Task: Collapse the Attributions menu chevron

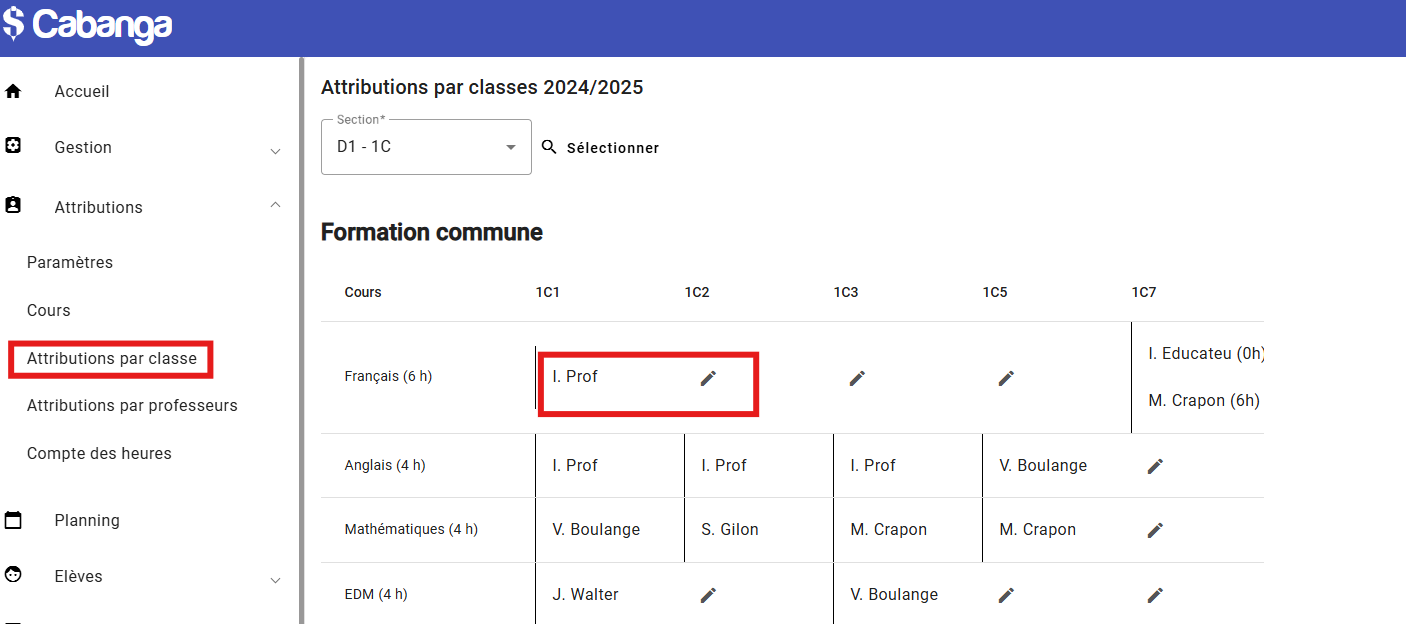Action: click(275, 205)
